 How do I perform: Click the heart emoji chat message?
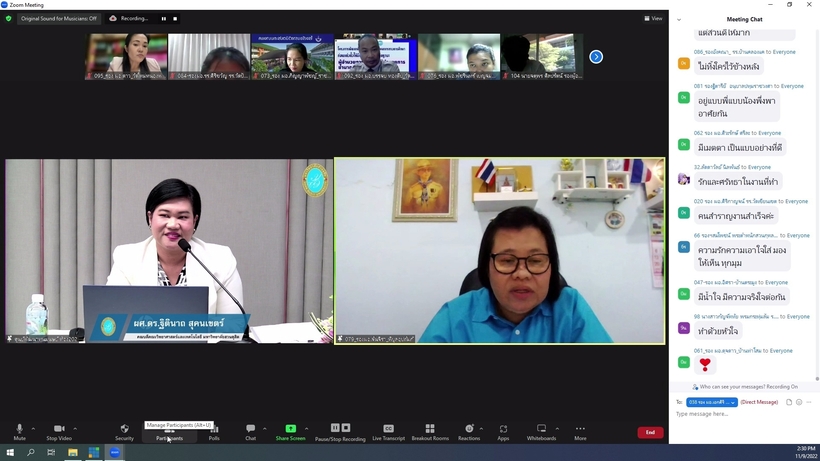pyautogui.click(x=705, y=364)
